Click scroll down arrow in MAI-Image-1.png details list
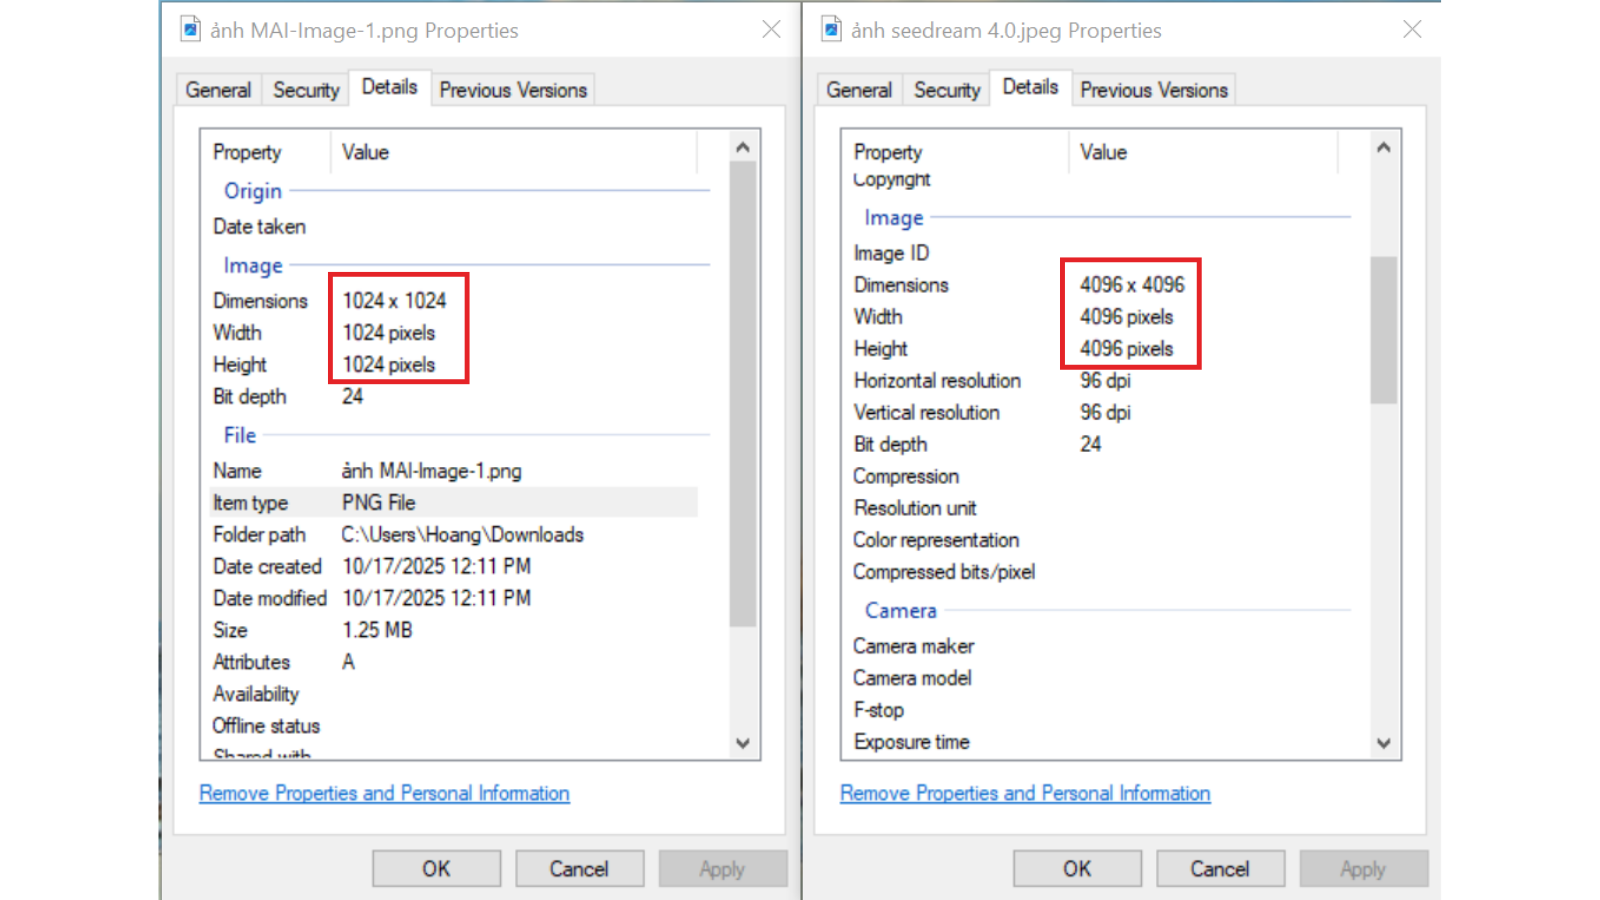This screenshot has height=900, width=1600. pyautogui.click(x=742, y=743)
